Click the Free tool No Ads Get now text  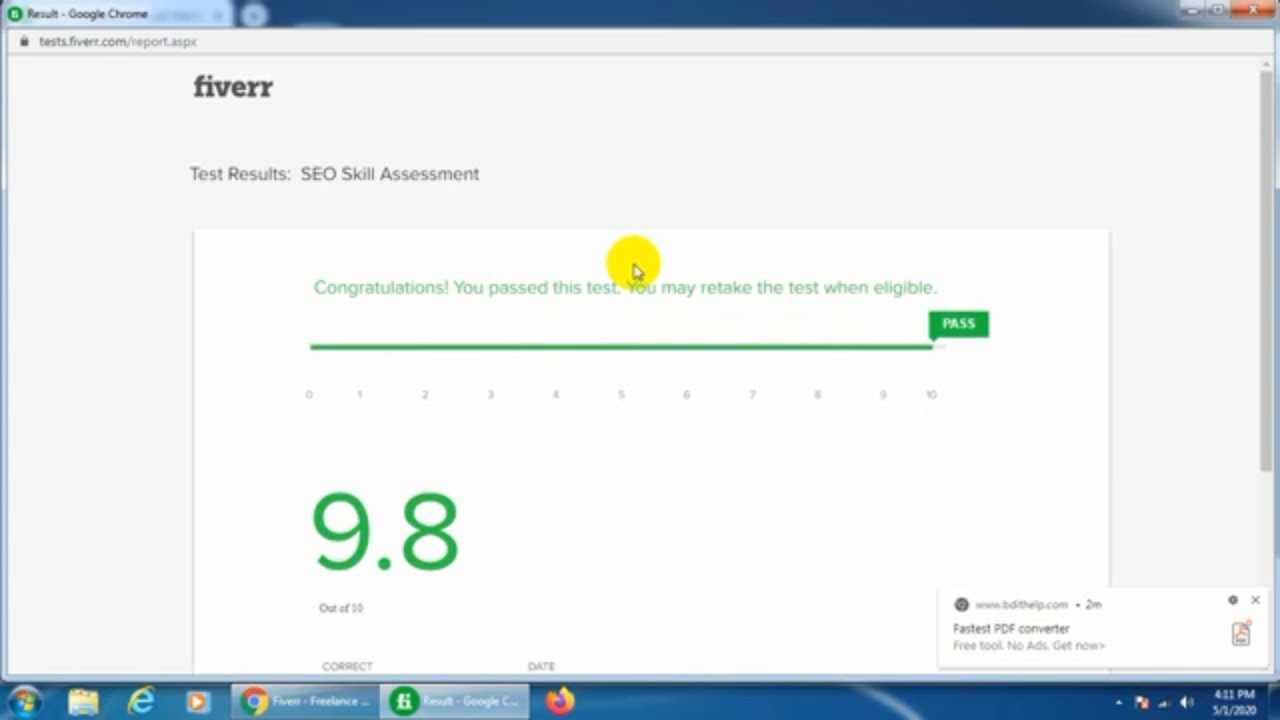pyautogui.click(x=1029, y=646)
